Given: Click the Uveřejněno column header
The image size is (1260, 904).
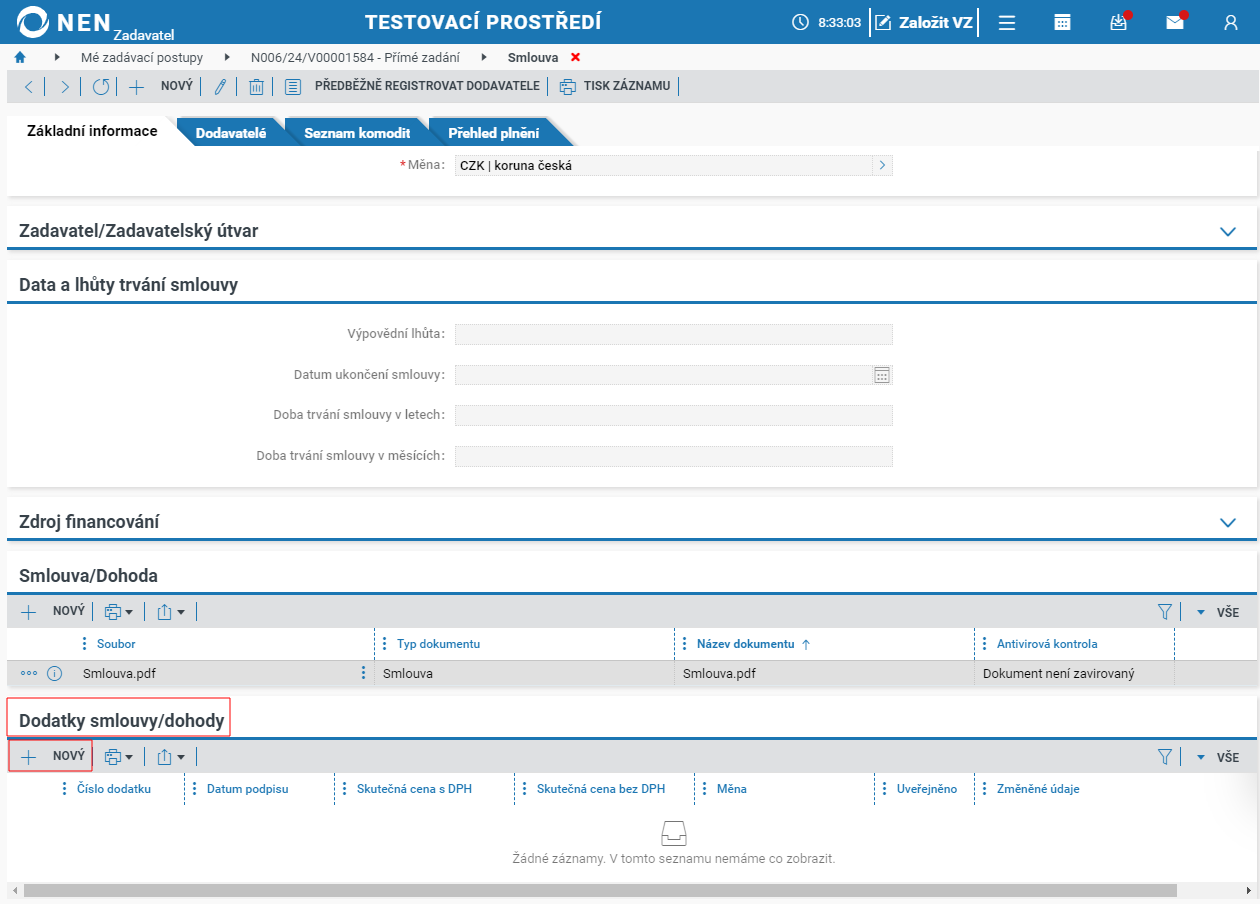Looking at the screenshot, I should [x=927, y=789].
